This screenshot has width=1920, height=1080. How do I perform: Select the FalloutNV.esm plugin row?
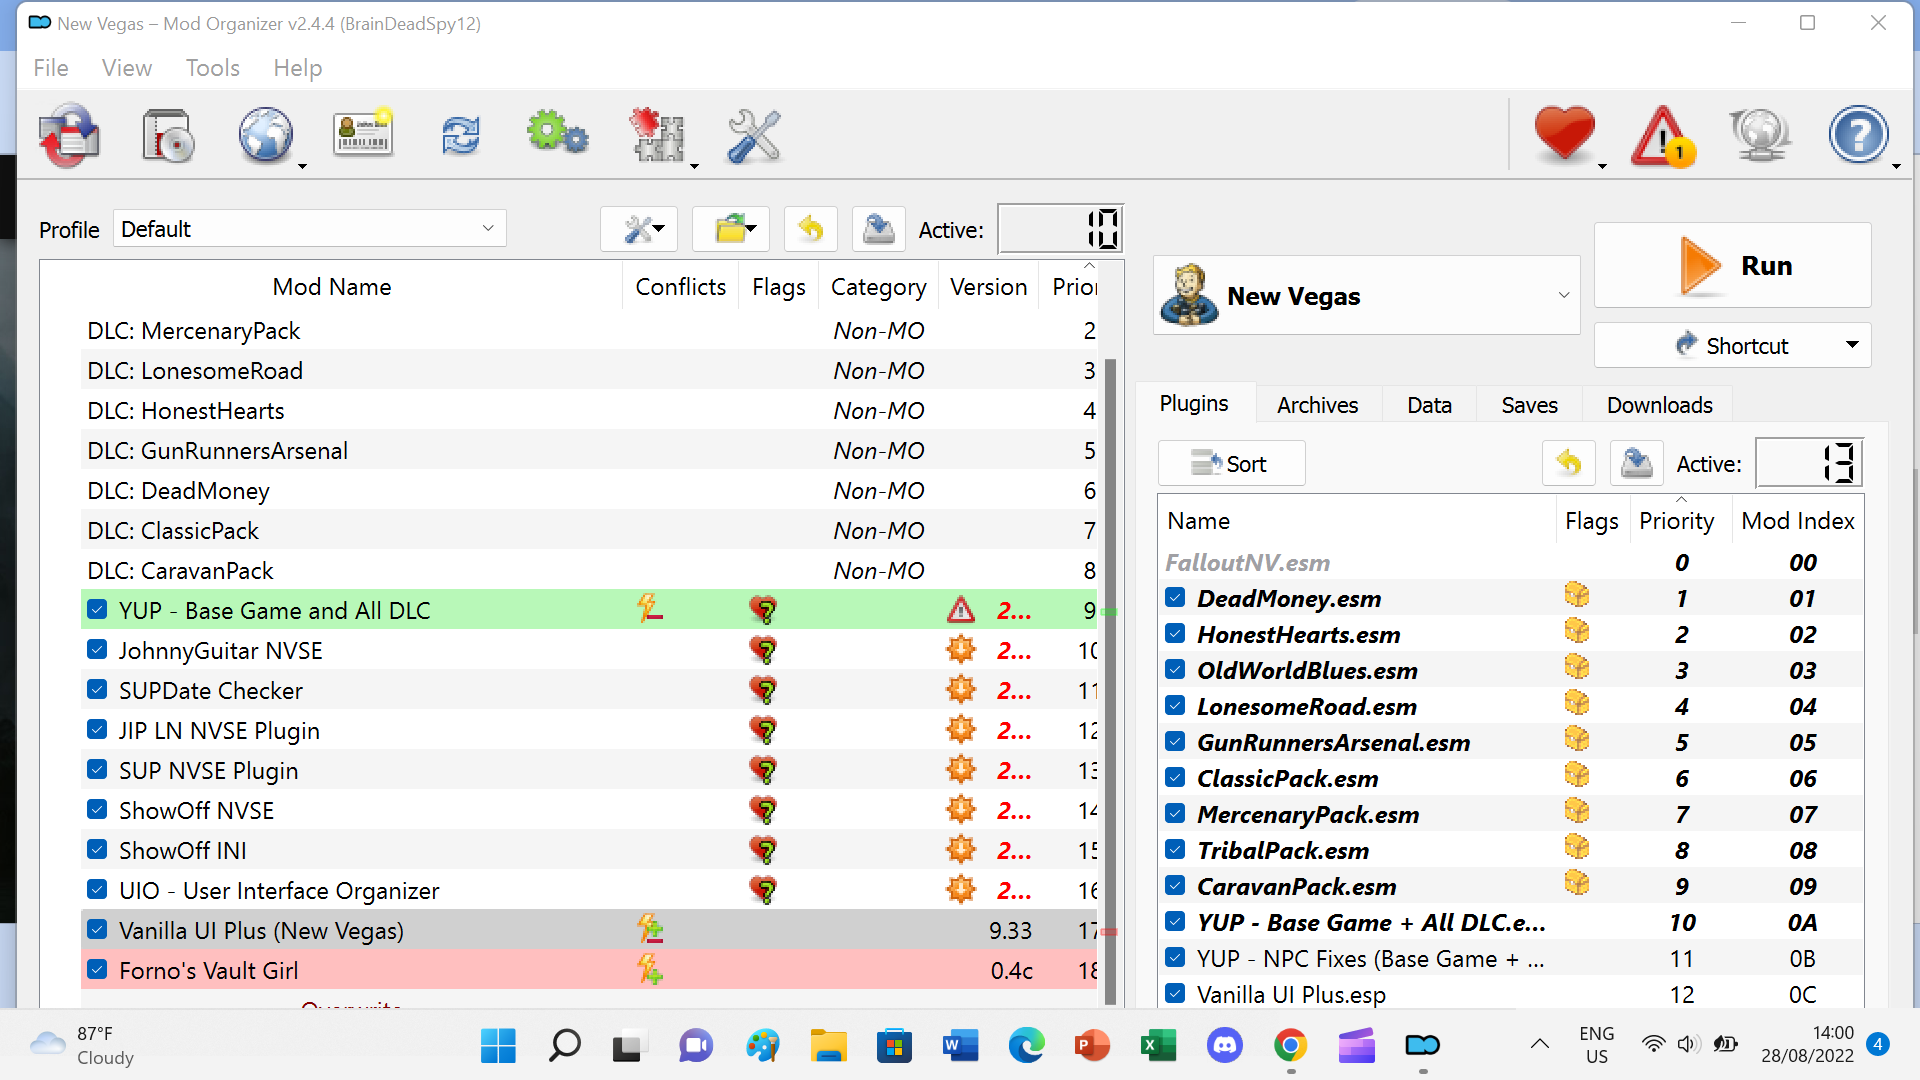pyautogui.click(x=1511, y=562)
